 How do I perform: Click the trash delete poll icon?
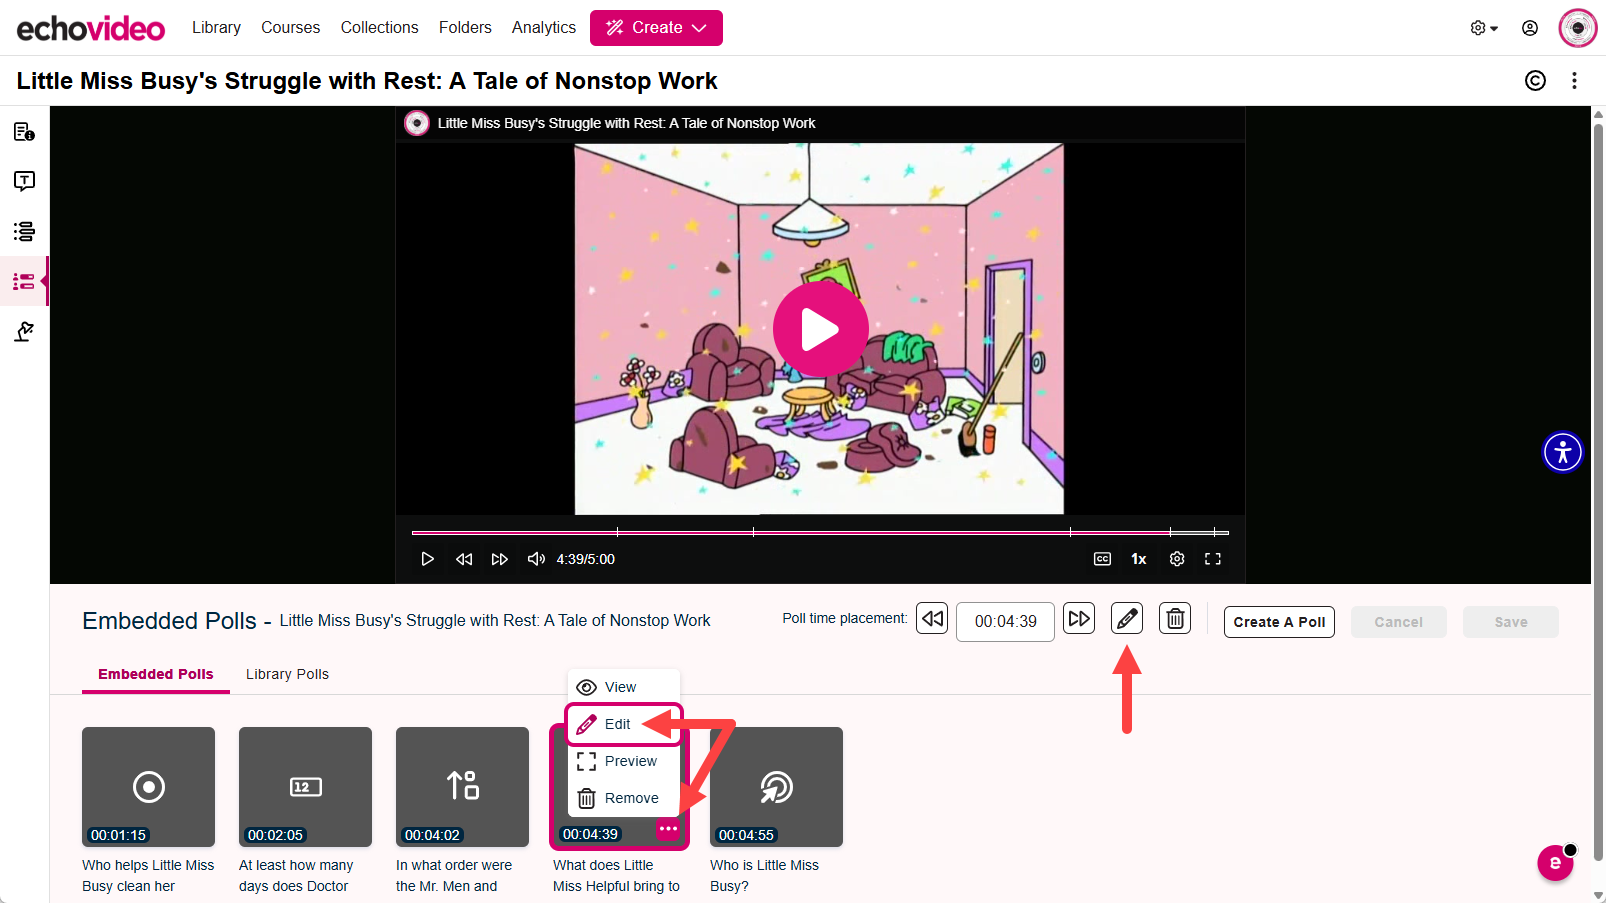pos(1175,619)
